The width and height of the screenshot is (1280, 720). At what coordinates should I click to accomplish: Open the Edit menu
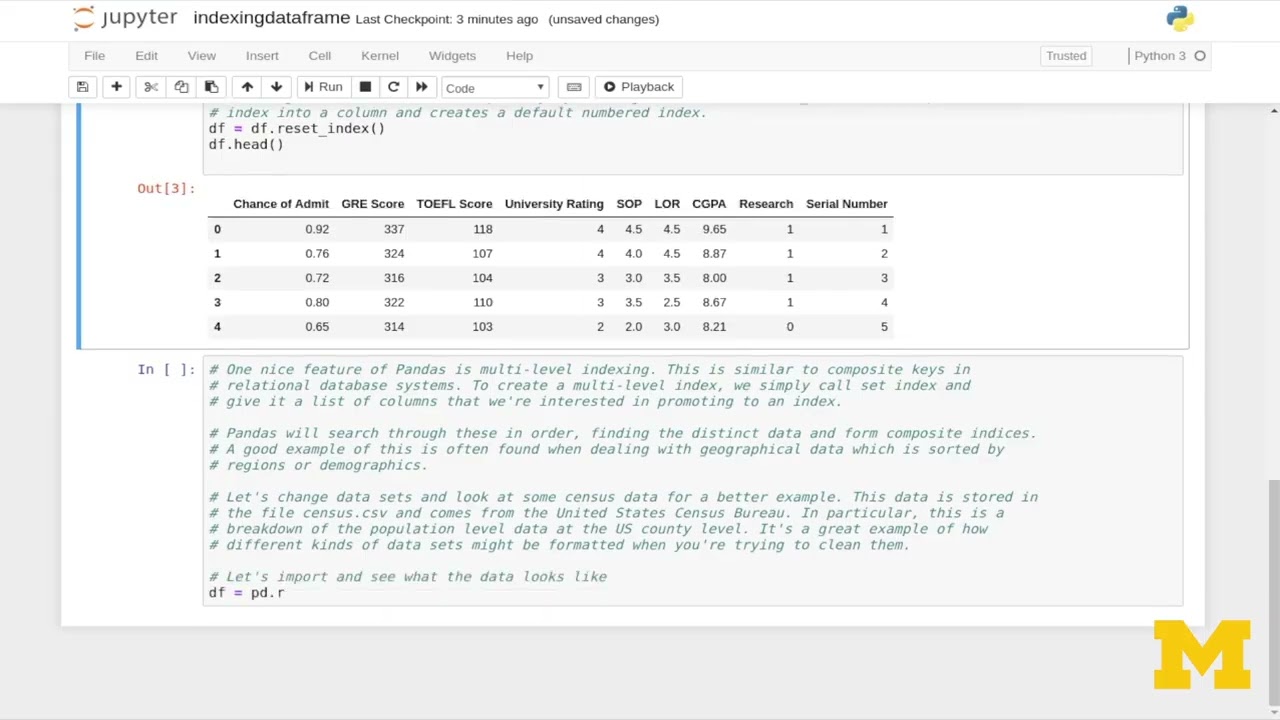click(146, 56)
